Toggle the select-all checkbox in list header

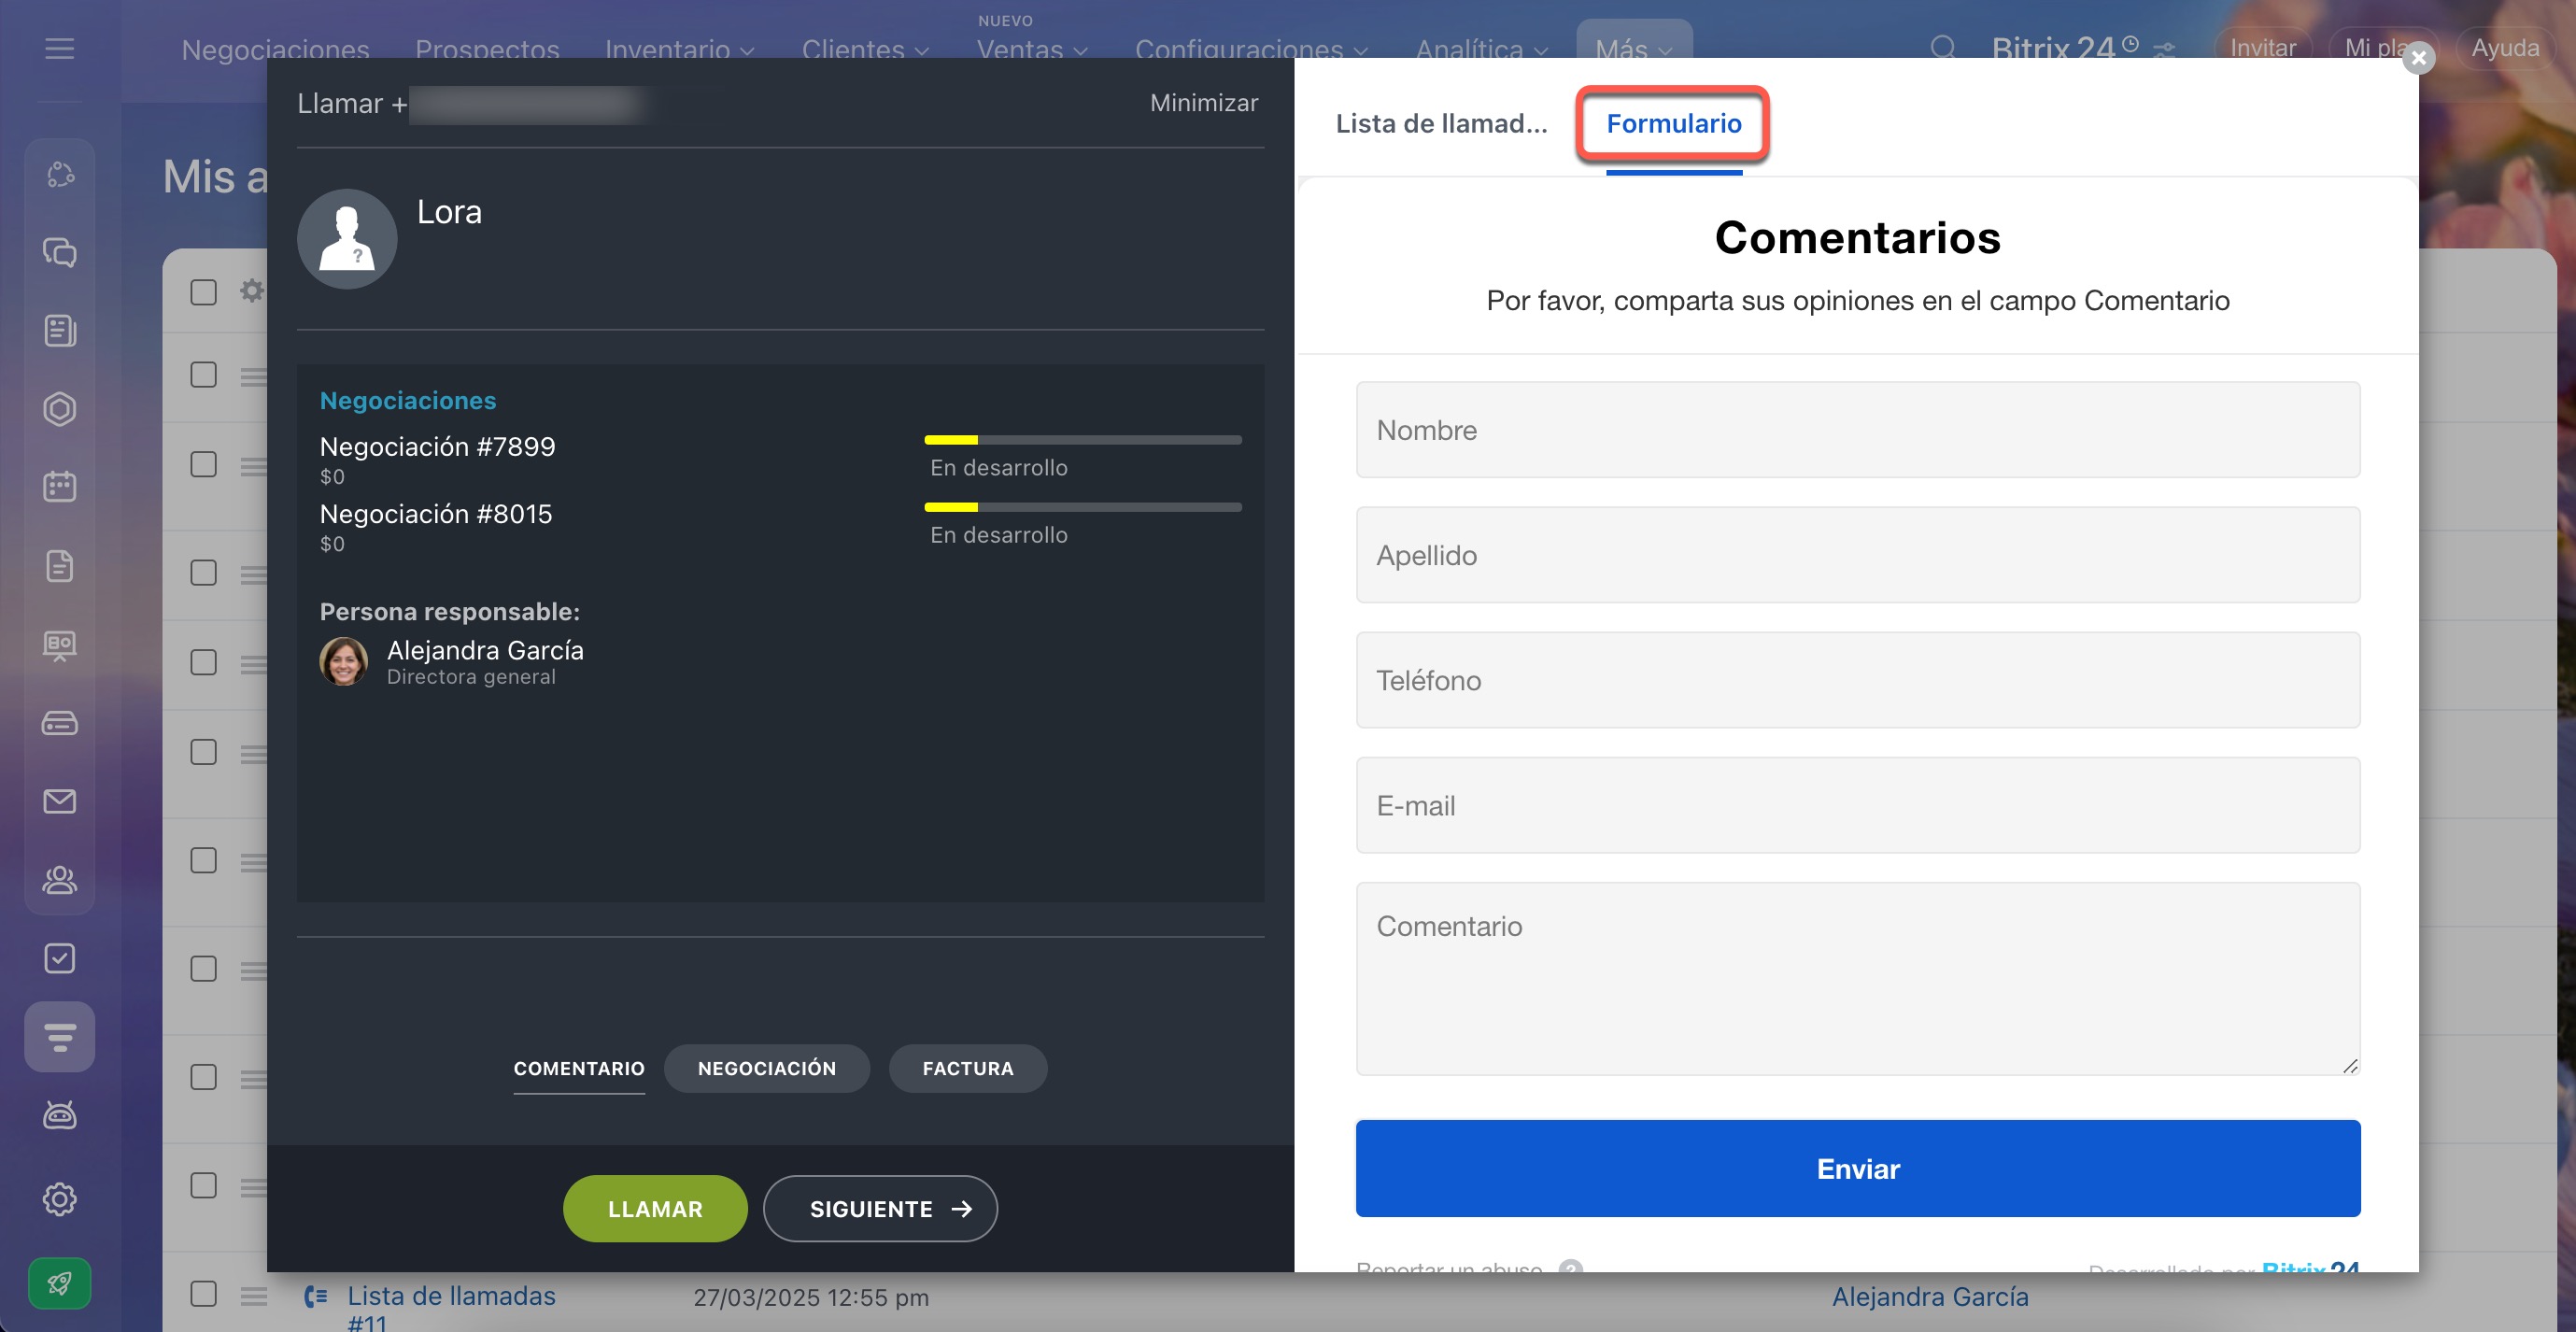click(x=203, y=292)
